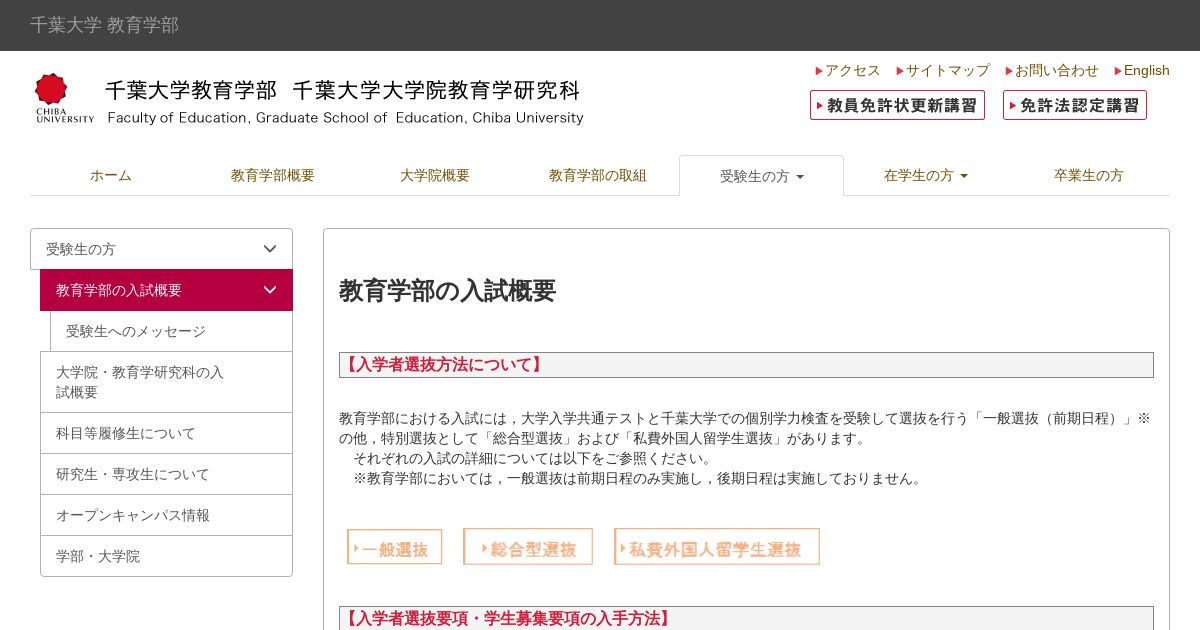This screenshot has width=1200, height=630.
Task: Click the 私費外国人留学生選抜 button
Action: click(717, 547)
